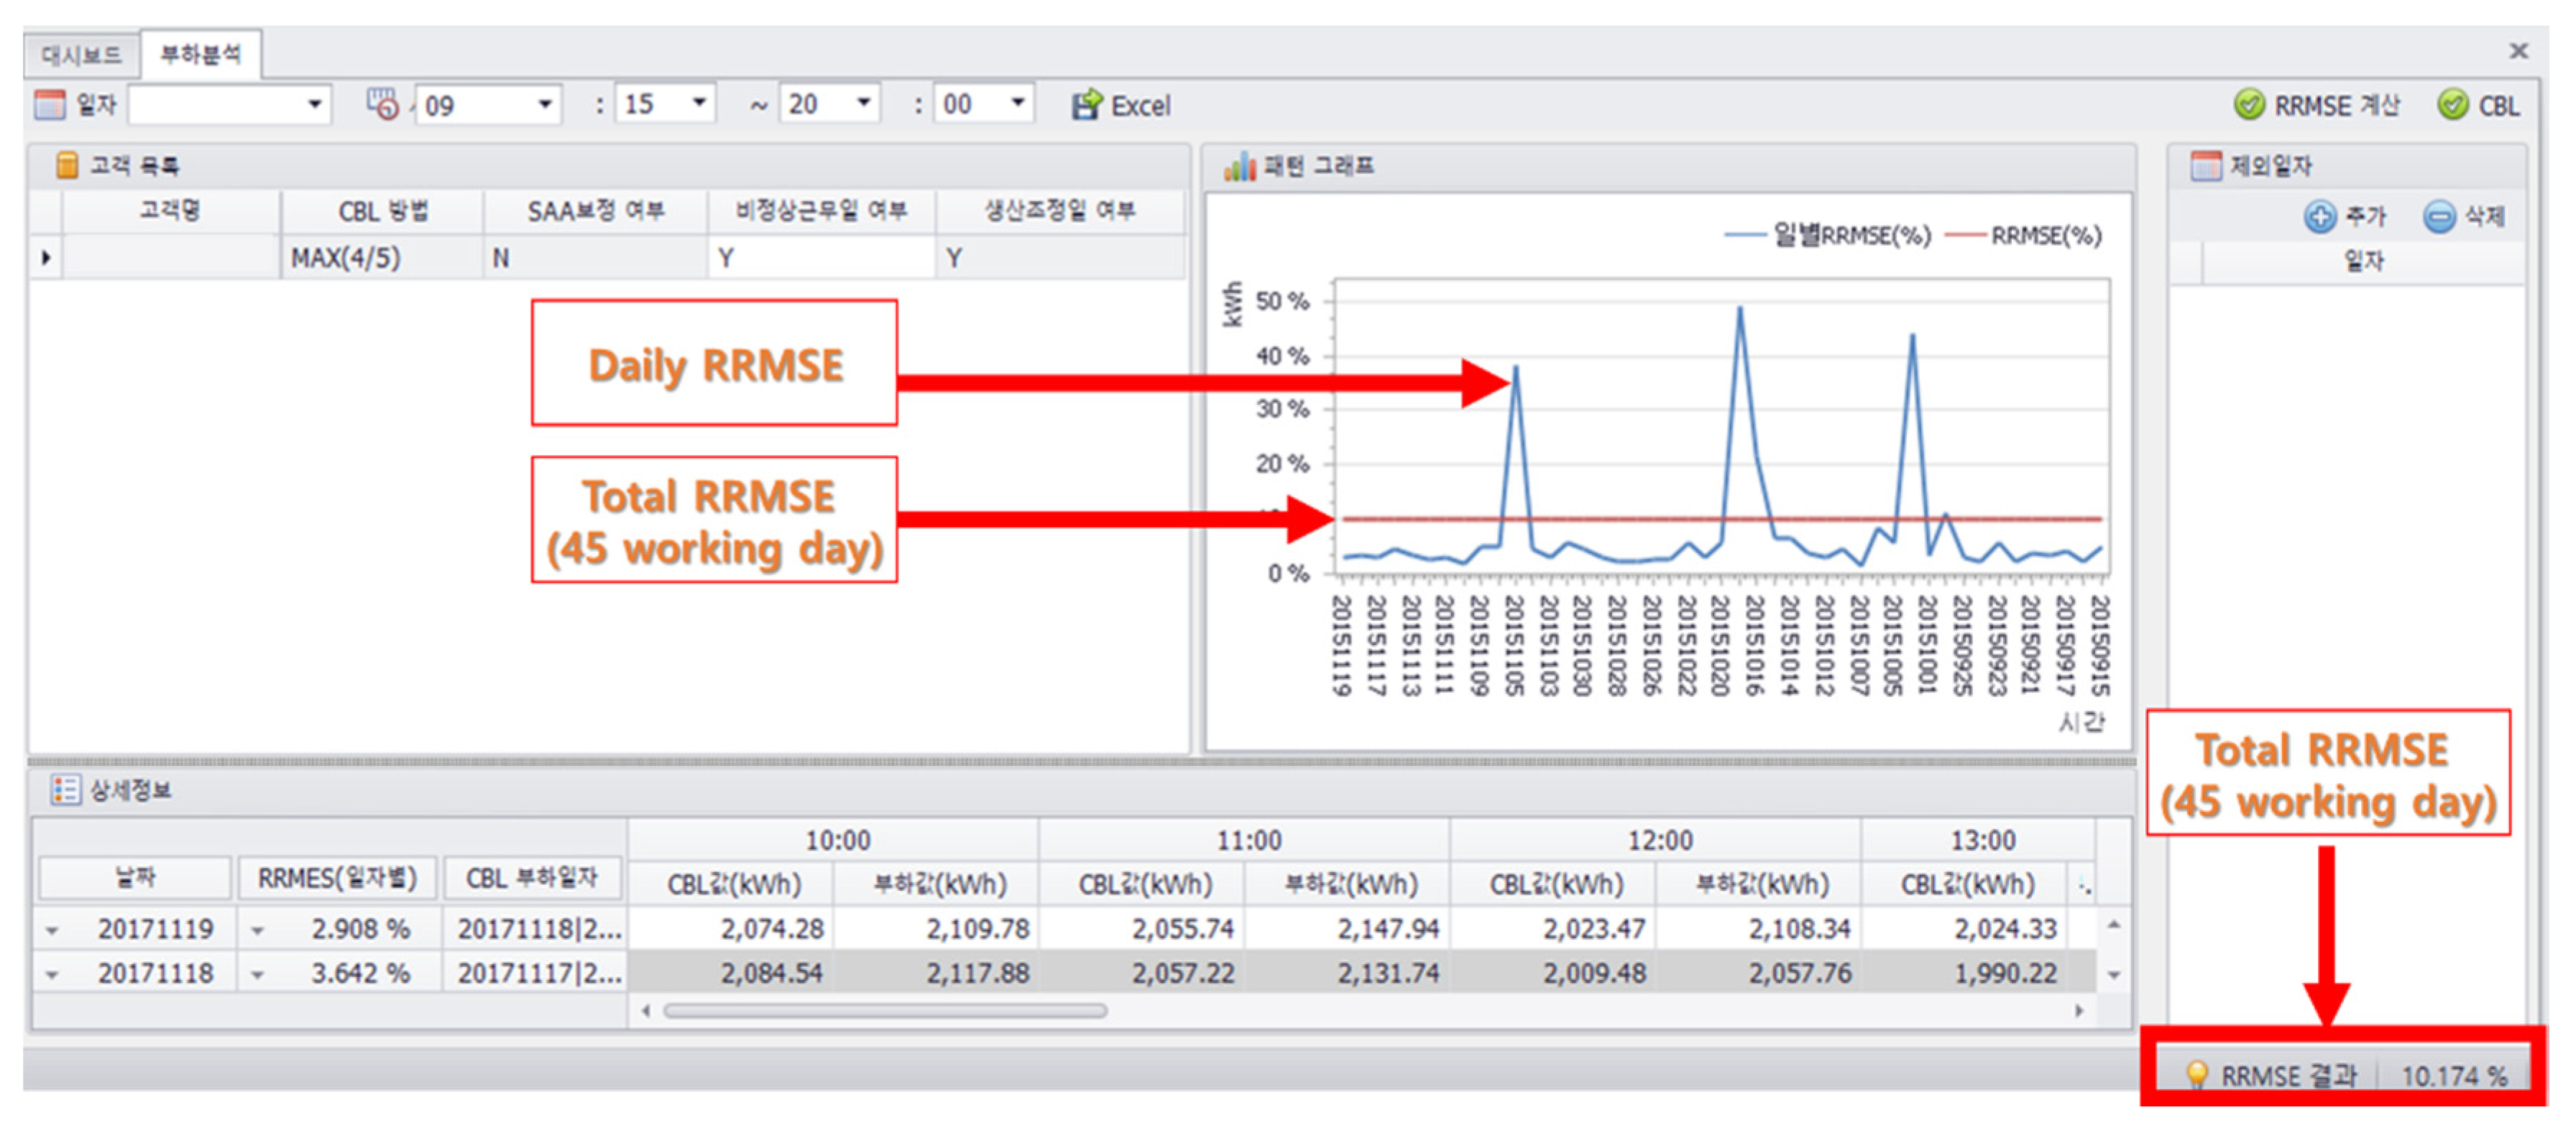
Task: Click the clock time-range icon
Action: coord(383,104)
